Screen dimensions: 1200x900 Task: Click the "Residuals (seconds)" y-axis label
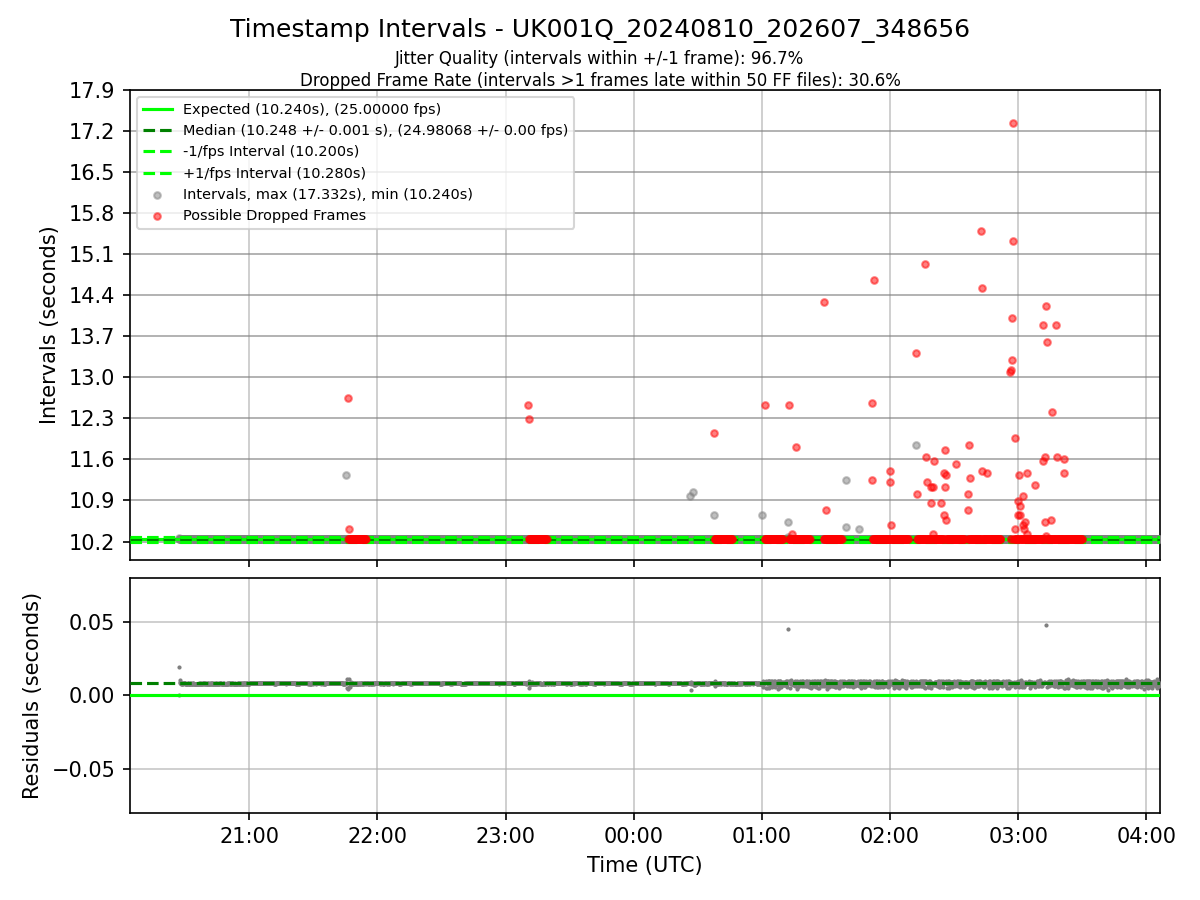pos(31,696)
